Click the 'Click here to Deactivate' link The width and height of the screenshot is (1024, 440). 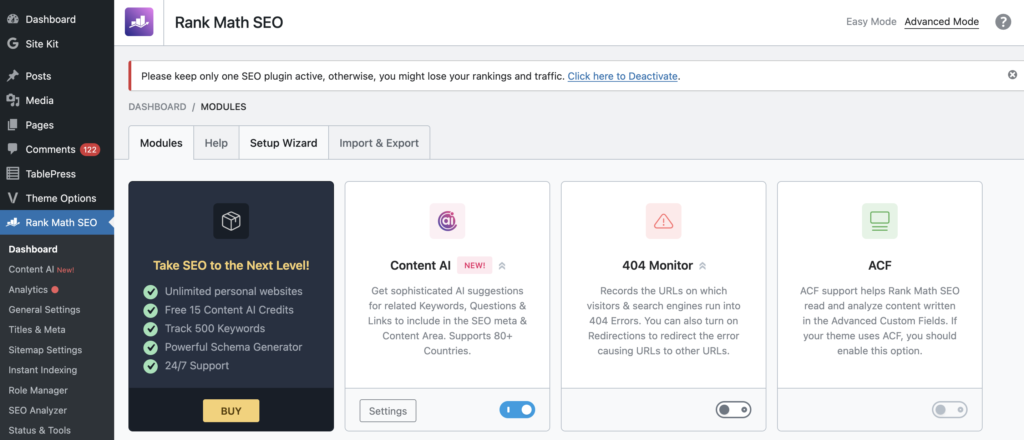tap(622, 76)
